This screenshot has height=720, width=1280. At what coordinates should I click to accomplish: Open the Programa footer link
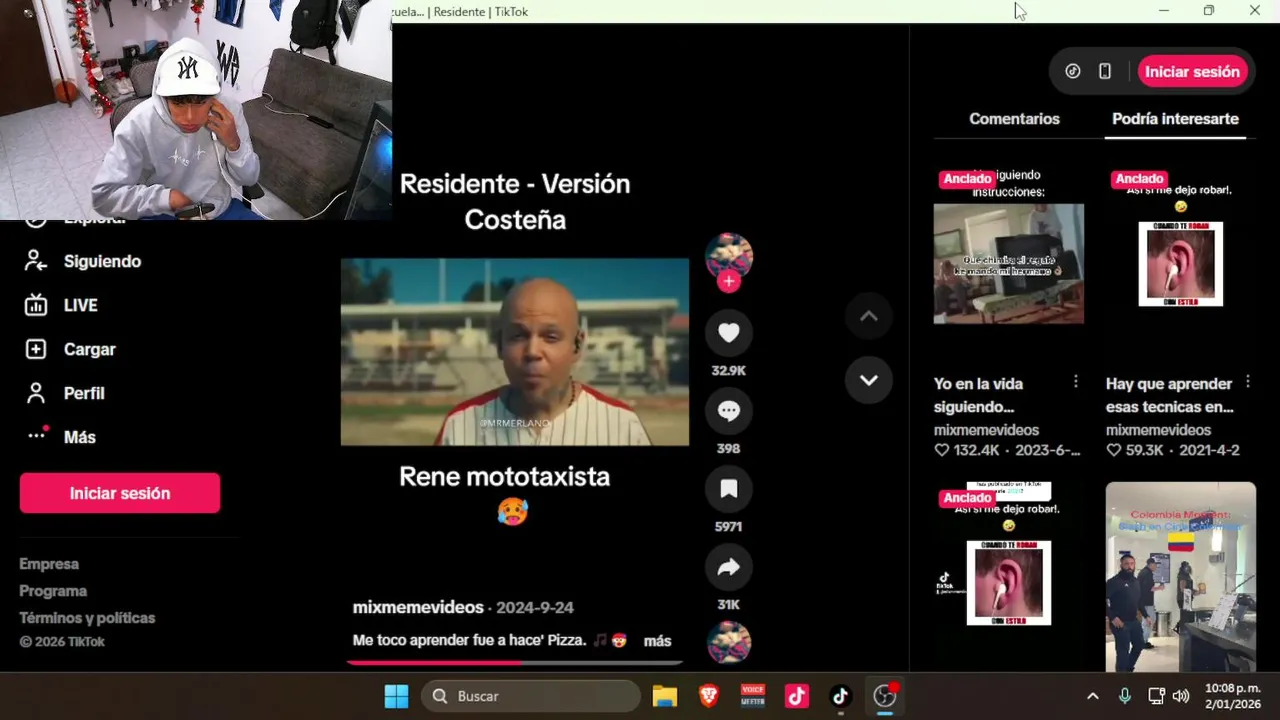tap(53, 591)
